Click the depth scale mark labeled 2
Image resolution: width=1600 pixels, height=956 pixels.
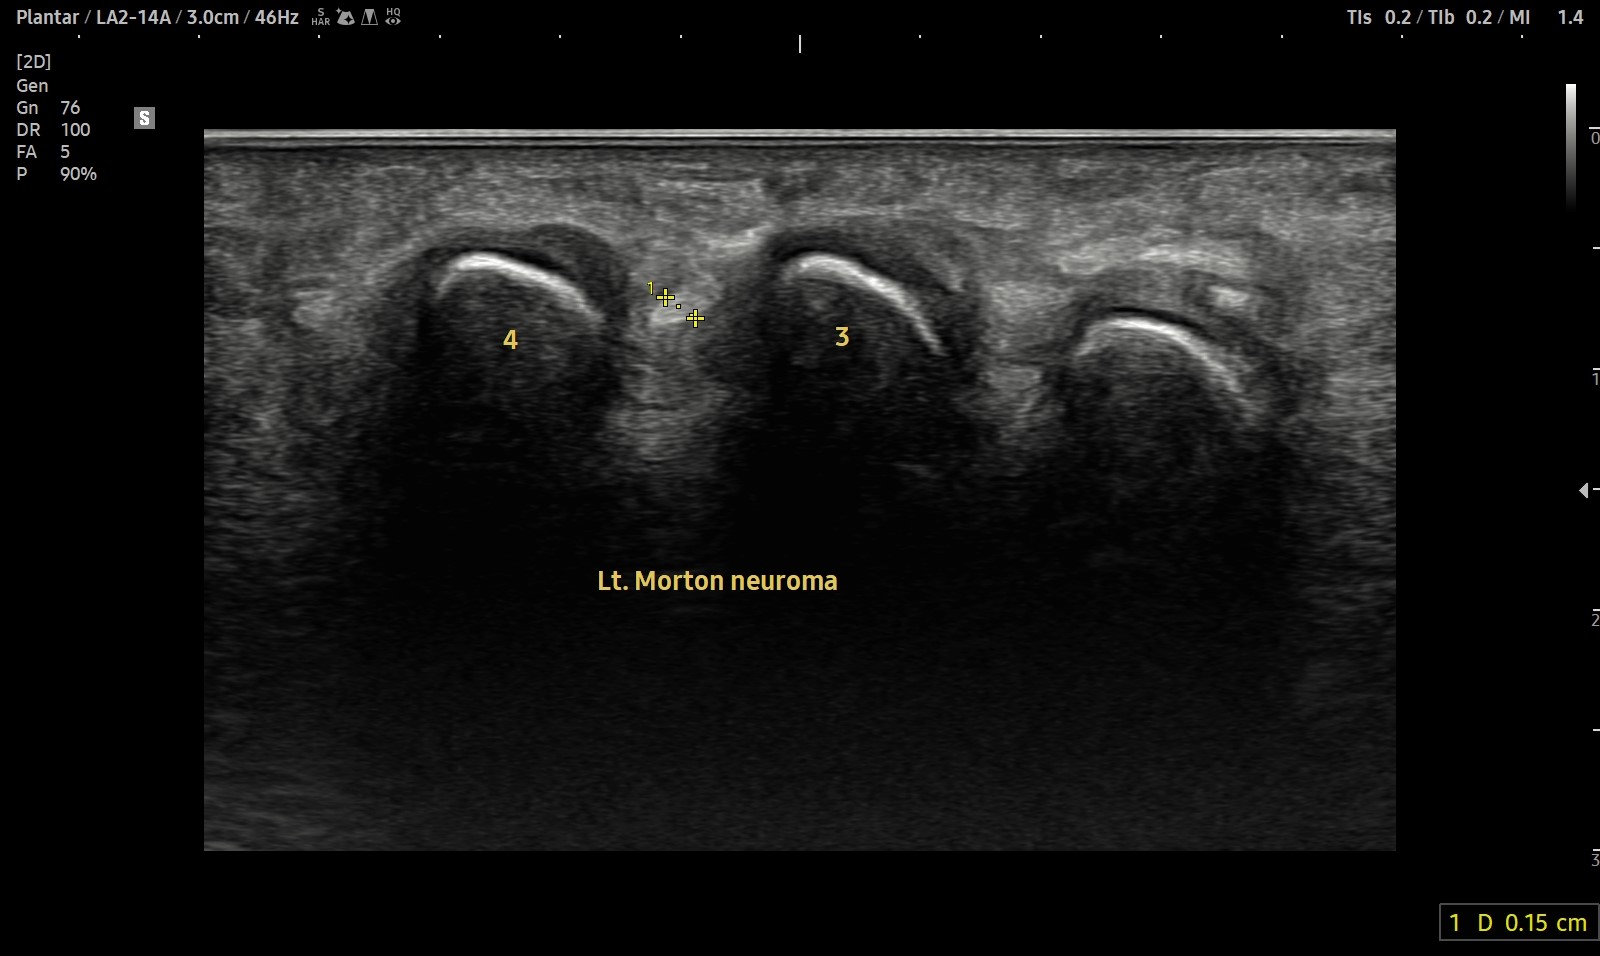[1595, 619]
